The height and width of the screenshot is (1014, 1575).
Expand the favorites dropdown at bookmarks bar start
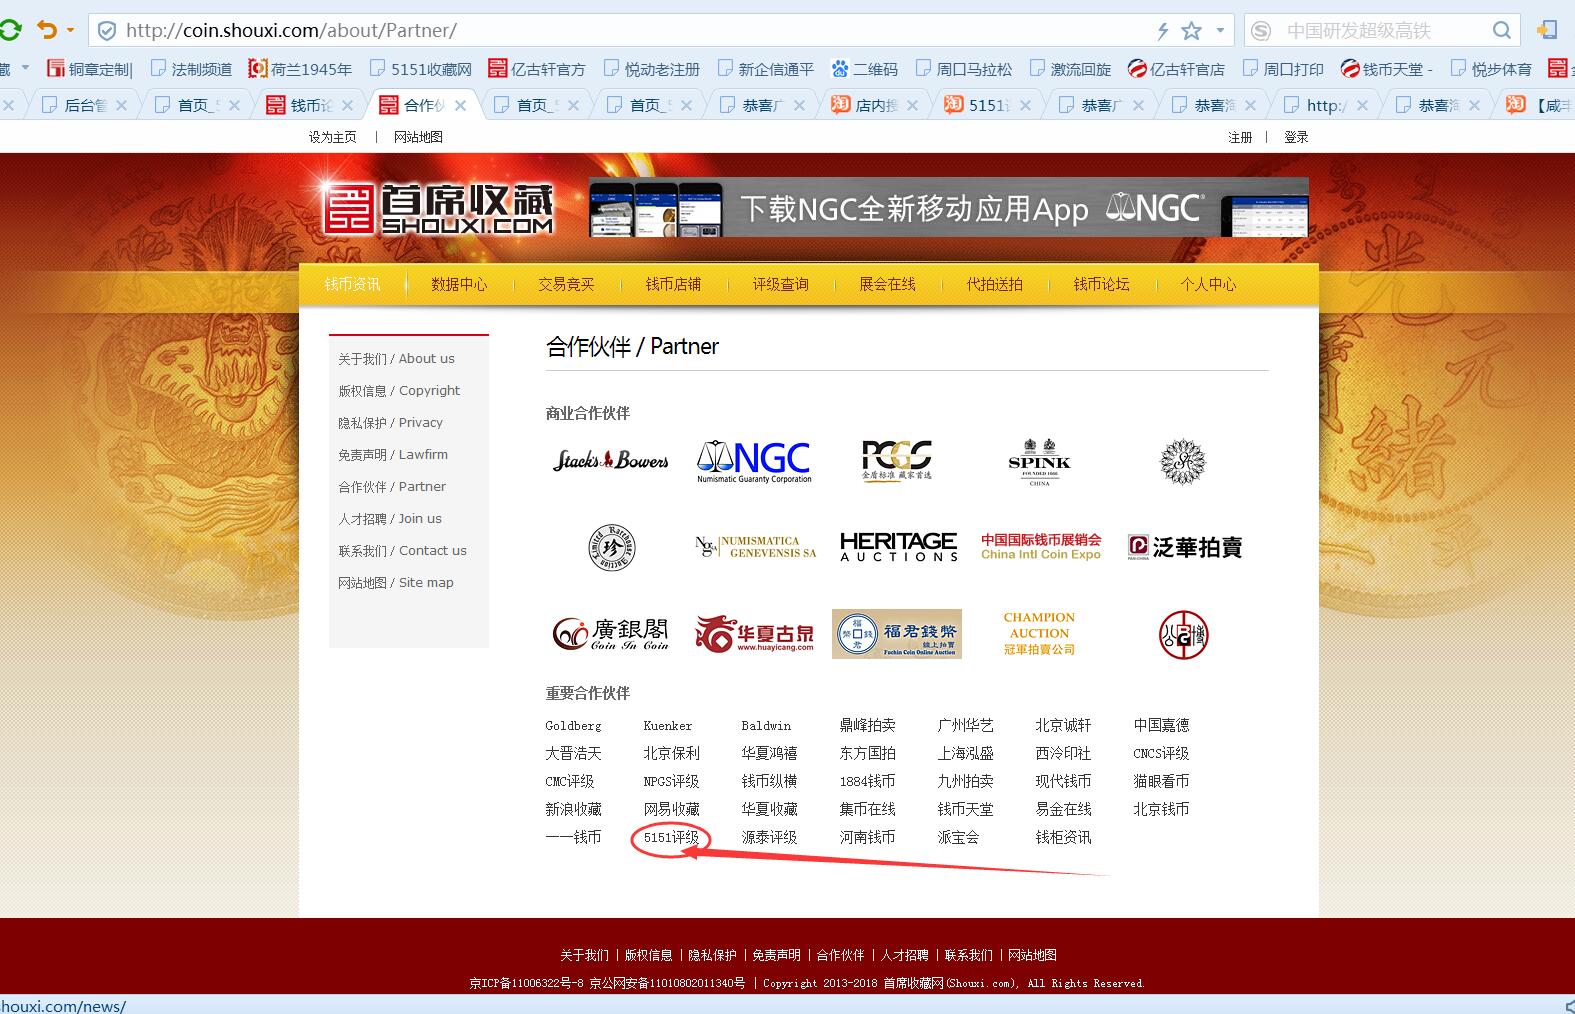coord(24,69)
